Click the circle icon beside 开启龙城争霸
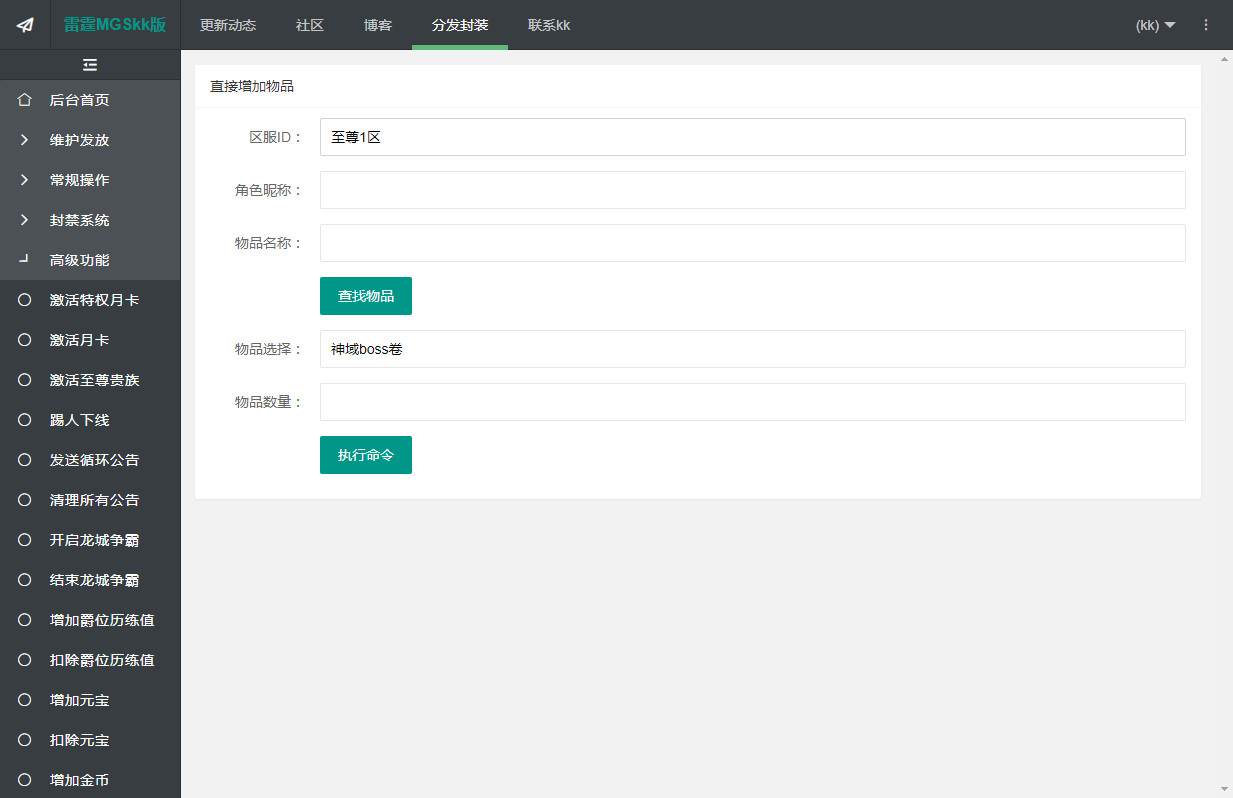Screen dimensions: 1233x798 pos(25,540)
